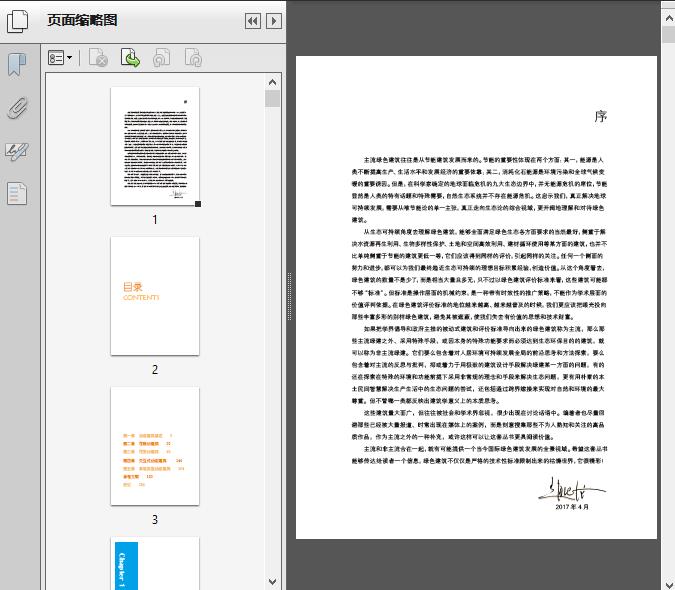Click the 序 heading in document
The width and height of the screenshot is (675, 590).
coord(601,116)
